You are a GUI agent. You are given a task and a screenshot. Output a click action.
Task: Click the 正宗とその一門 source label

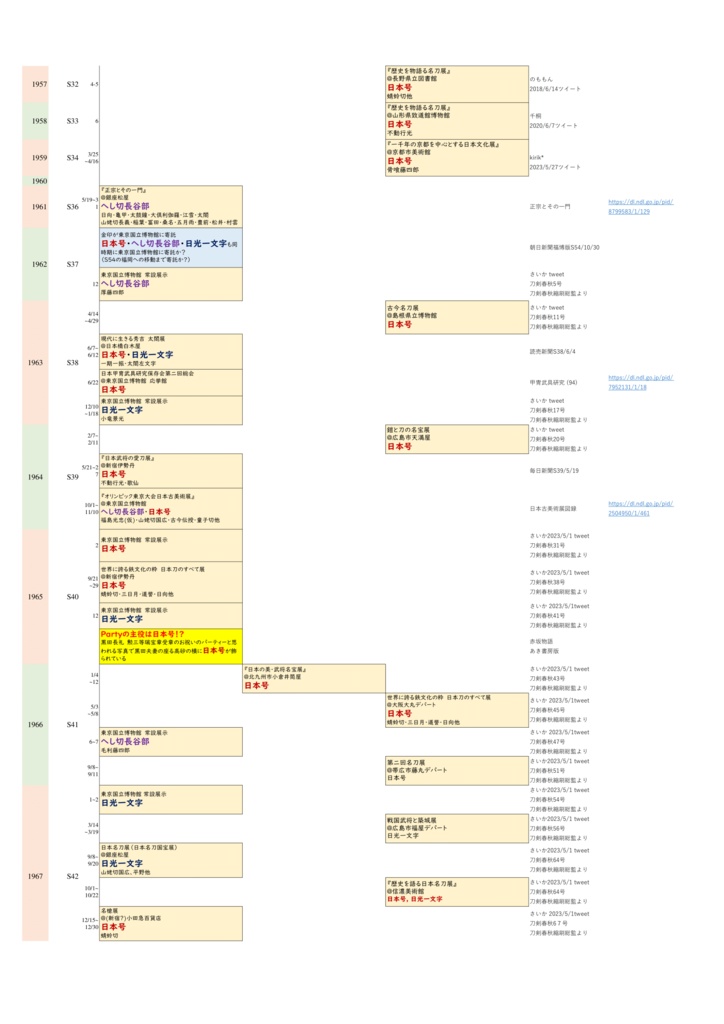click(549, 206)
